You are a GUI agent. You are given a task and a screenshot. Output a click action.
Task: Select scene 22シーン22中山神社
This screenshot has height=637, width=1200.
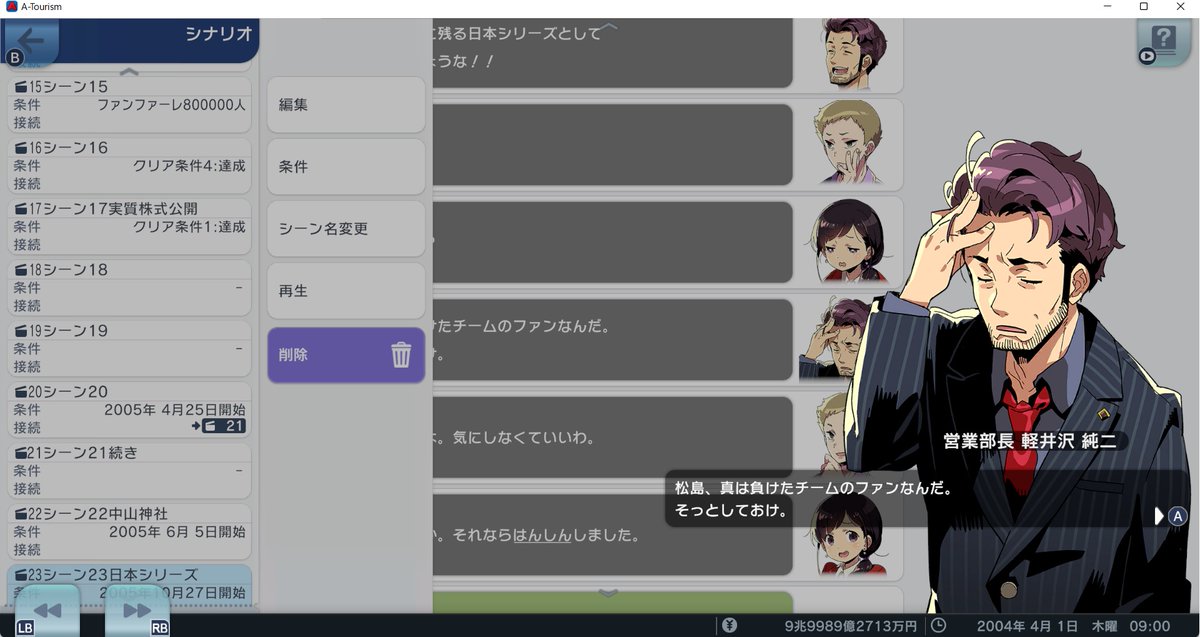129,531
